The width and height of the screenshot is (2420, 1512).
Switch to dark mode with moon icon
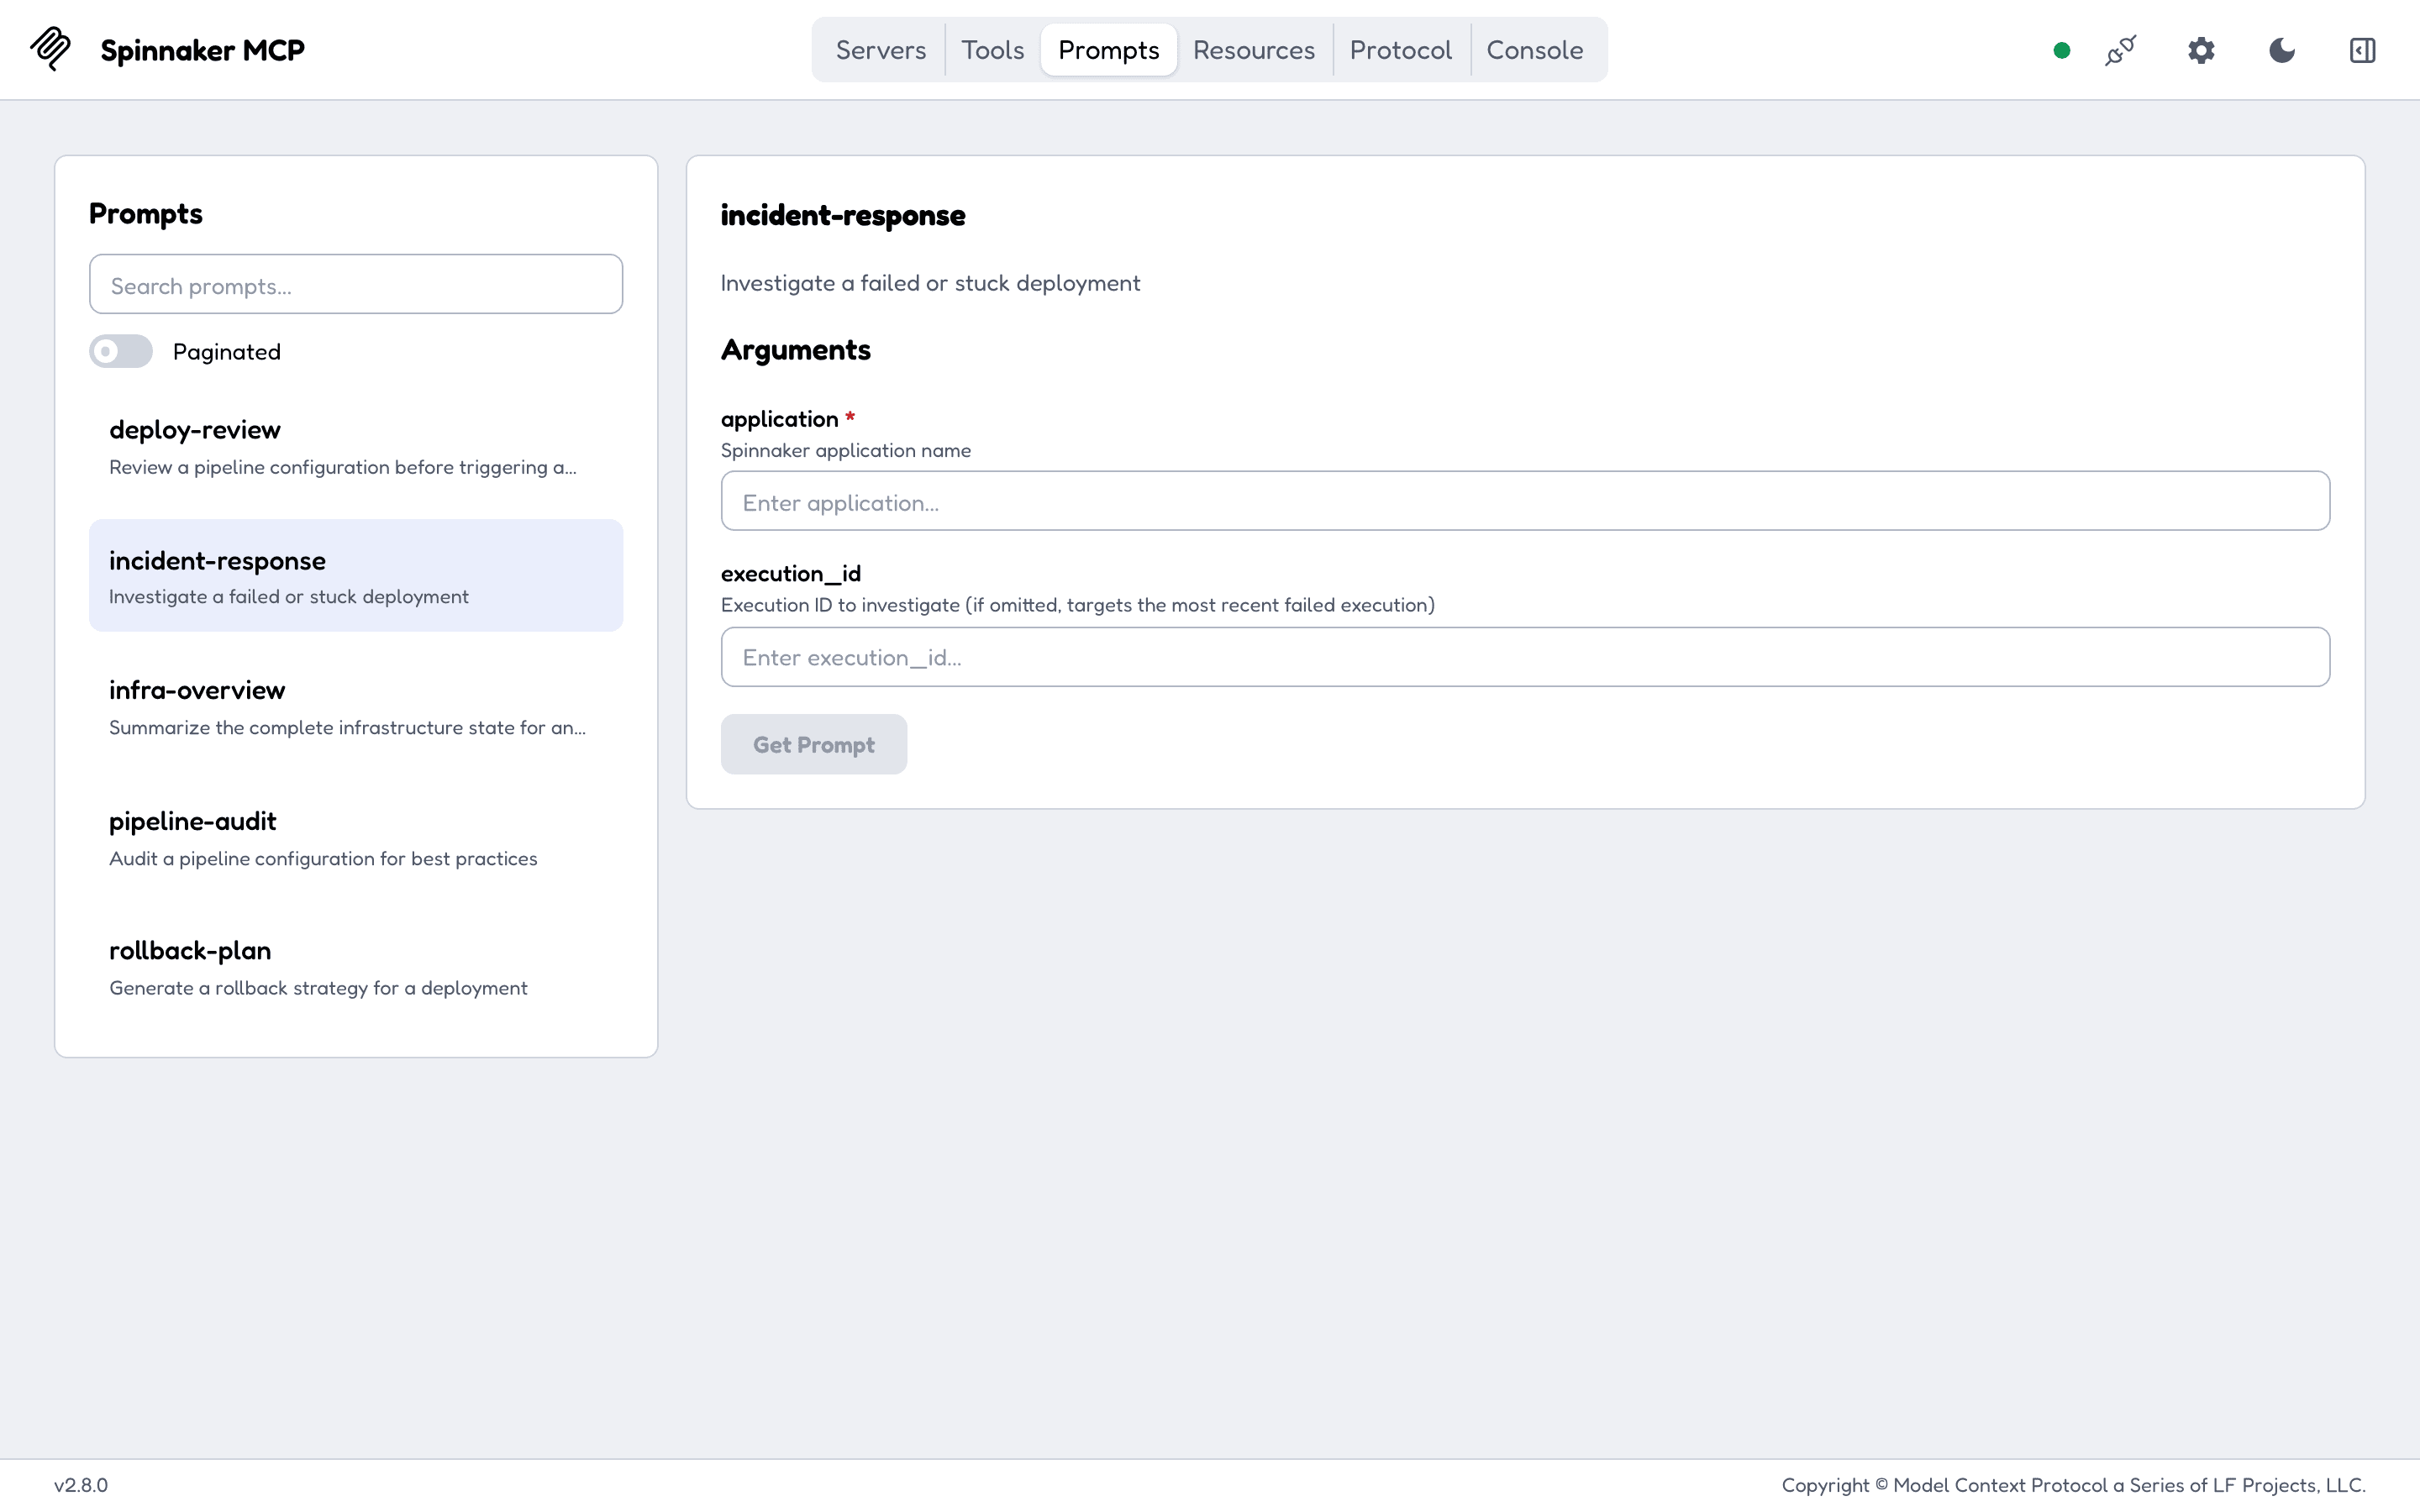click(x=2281, y=50)
